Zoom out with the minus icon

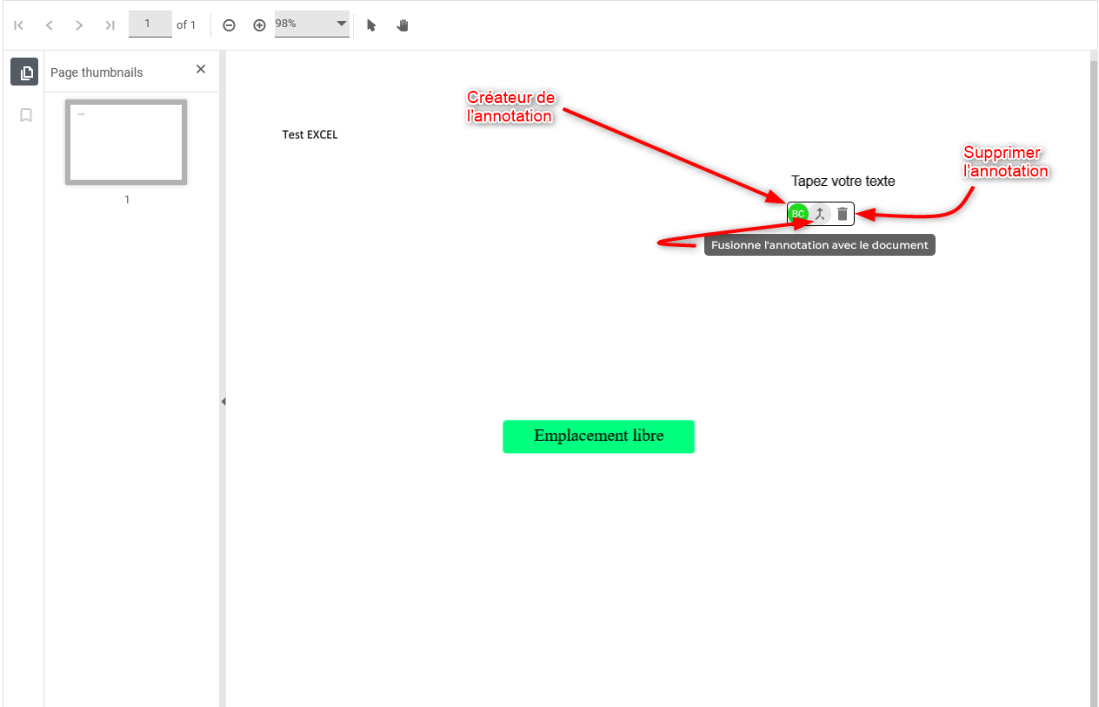[229, 25]
